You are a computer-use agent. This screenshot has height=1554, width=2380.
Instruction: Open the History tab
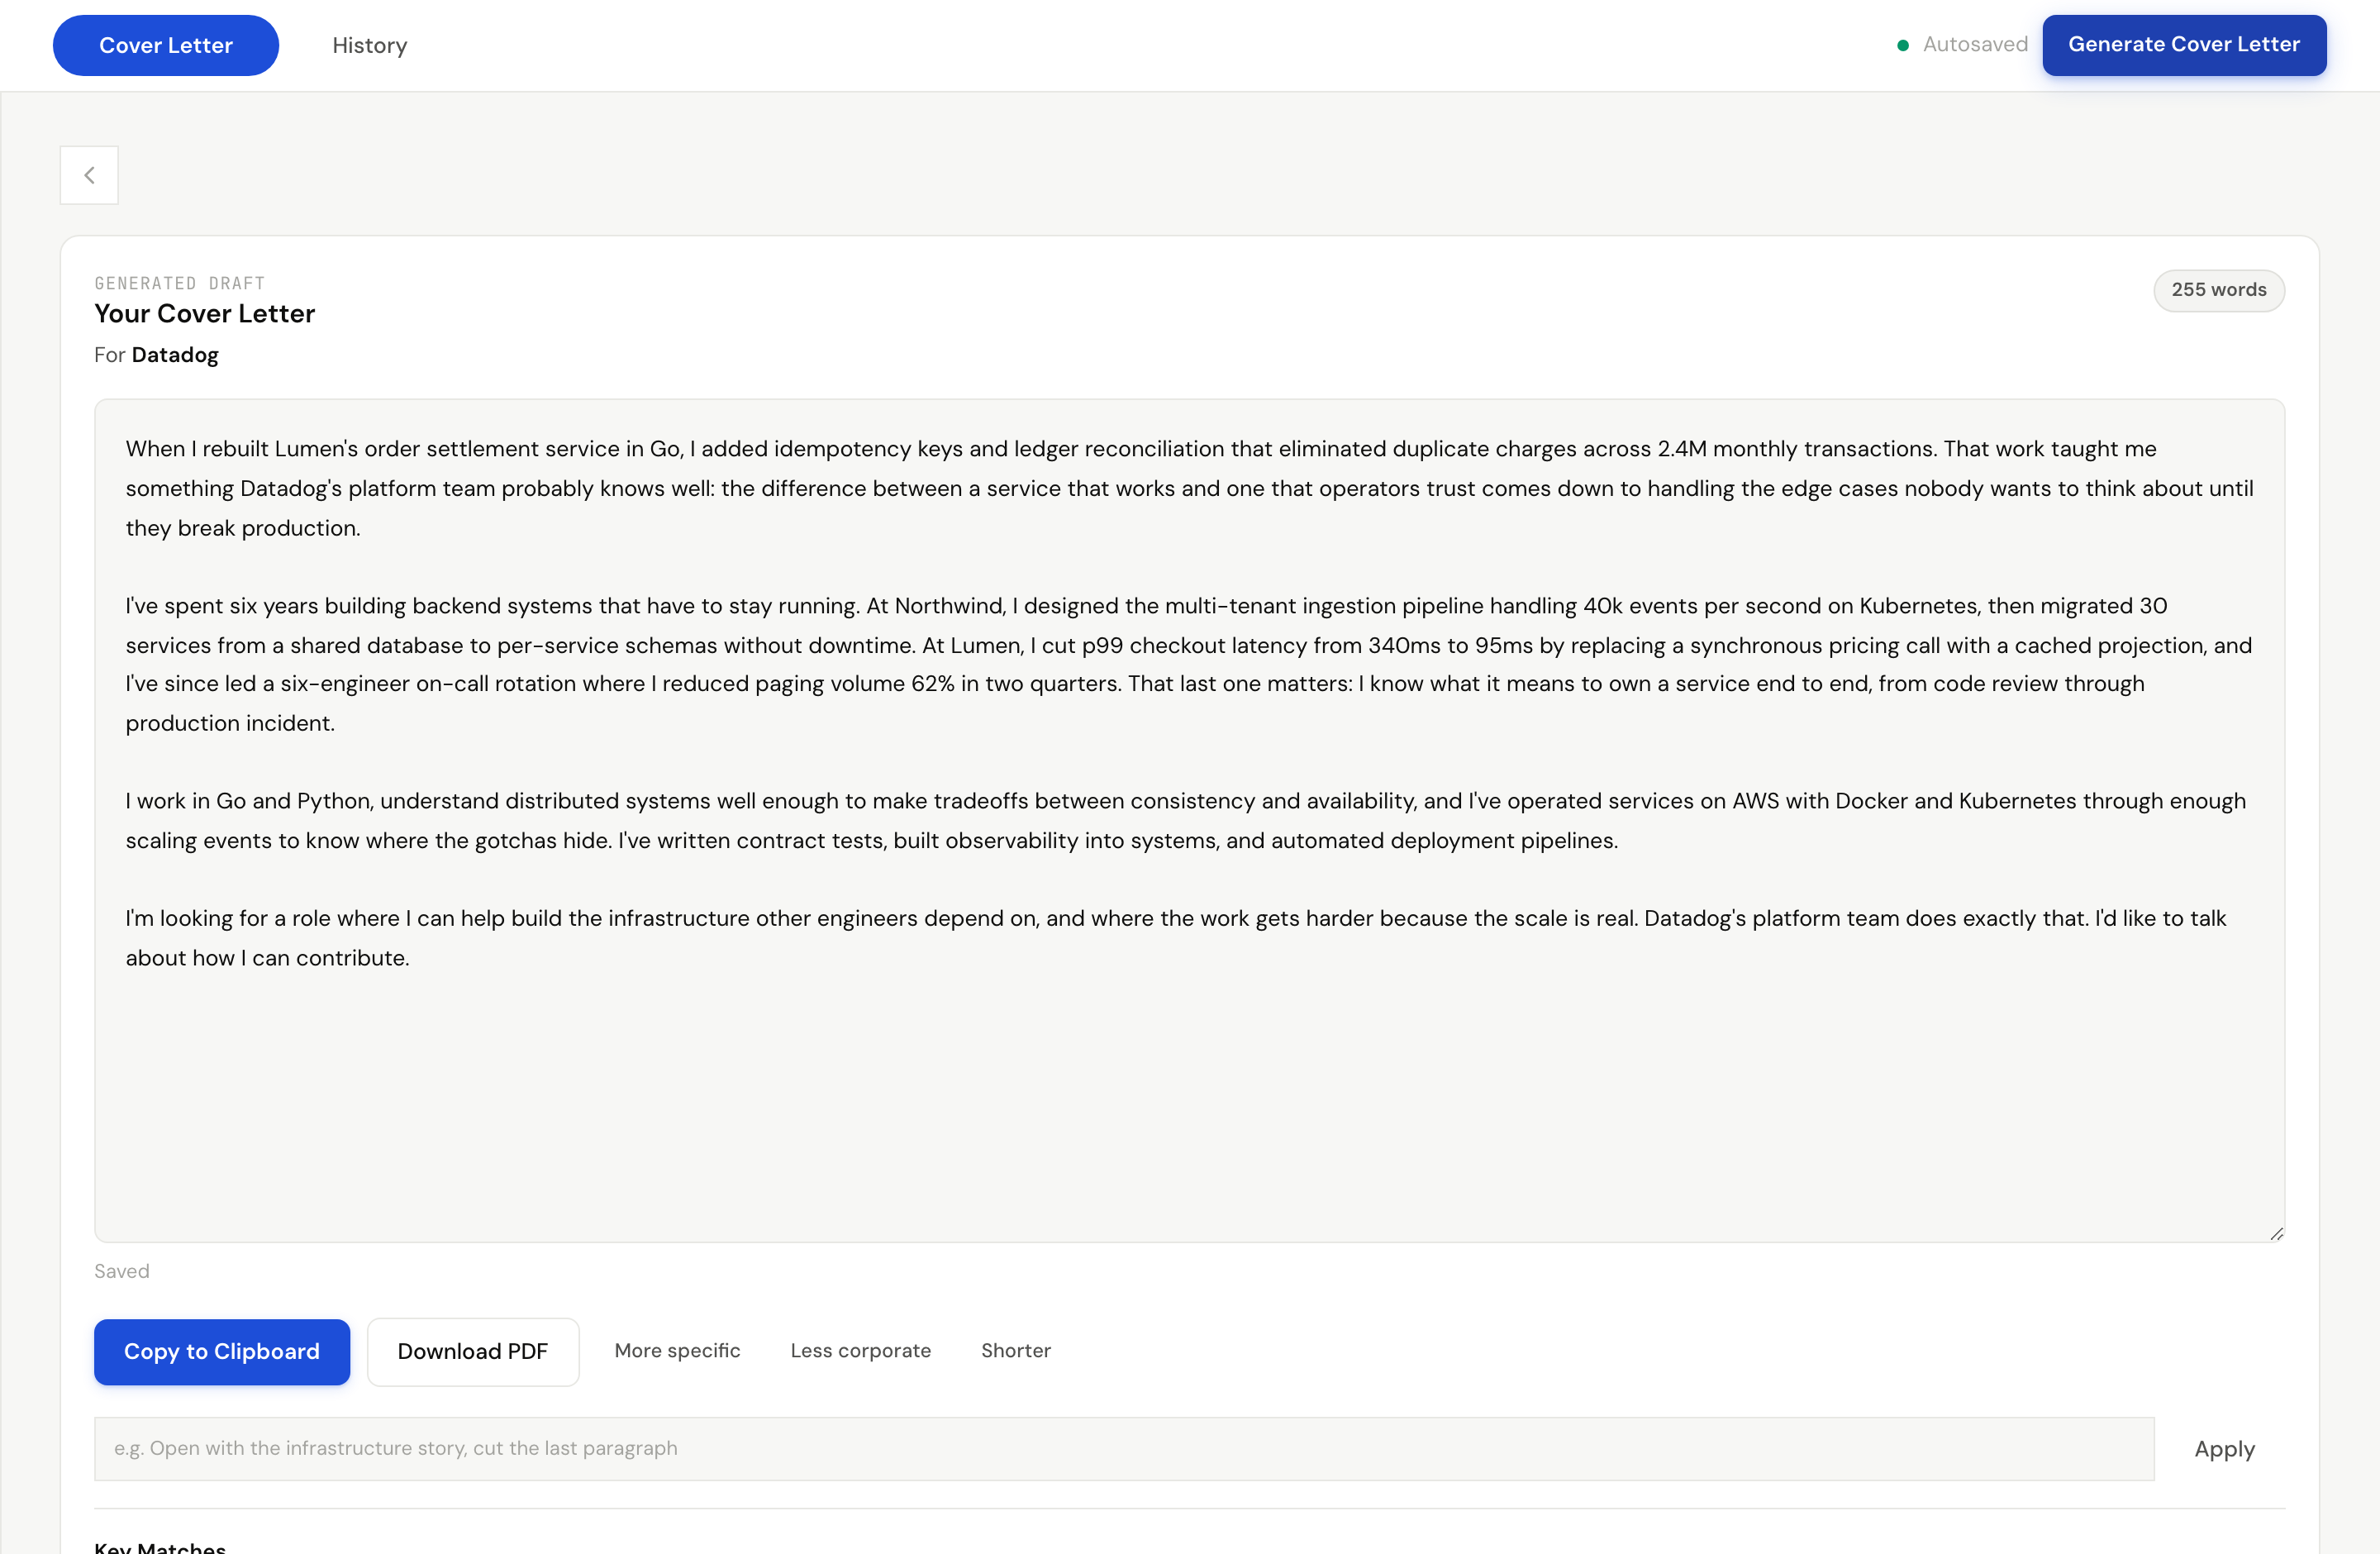pyautogui.click(x=370, y=45)
